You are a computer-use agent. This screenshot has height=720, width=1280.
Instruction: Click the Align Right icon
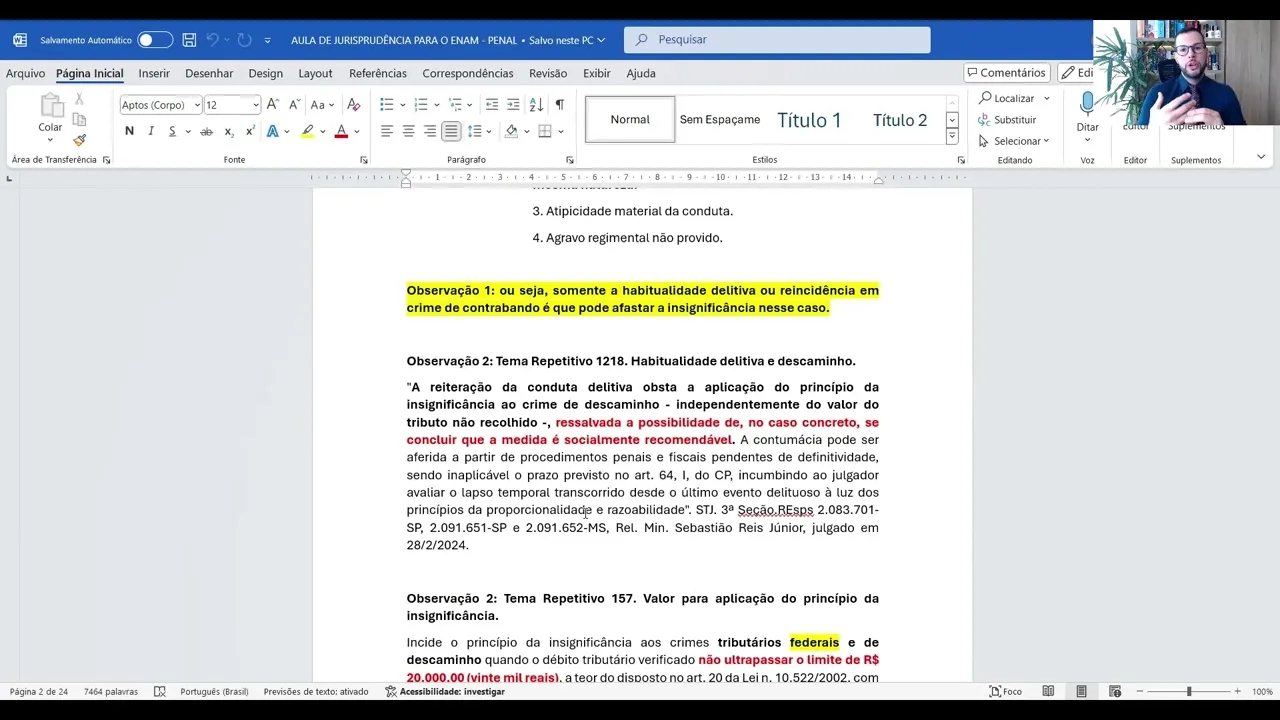point(430,131)
